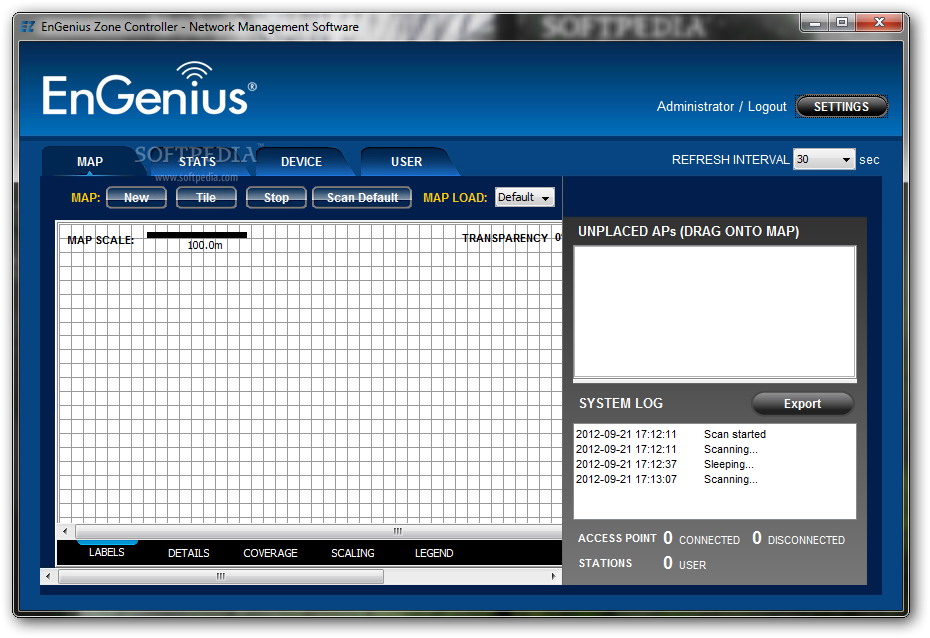930x638 pixels.
Task: Click the Stop button
Action: pyautogui.click(x=276, y=197)
